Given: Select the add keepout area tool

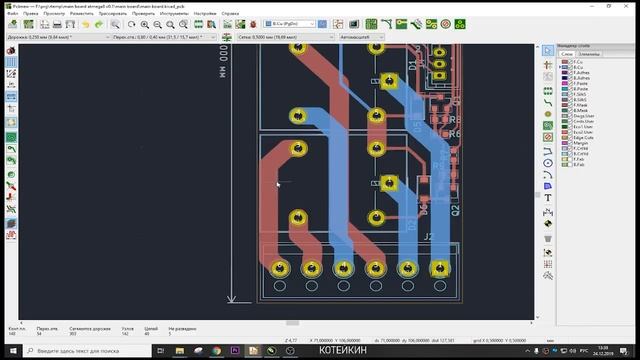Looking at the screenshot, I should [x=548, y=137].
